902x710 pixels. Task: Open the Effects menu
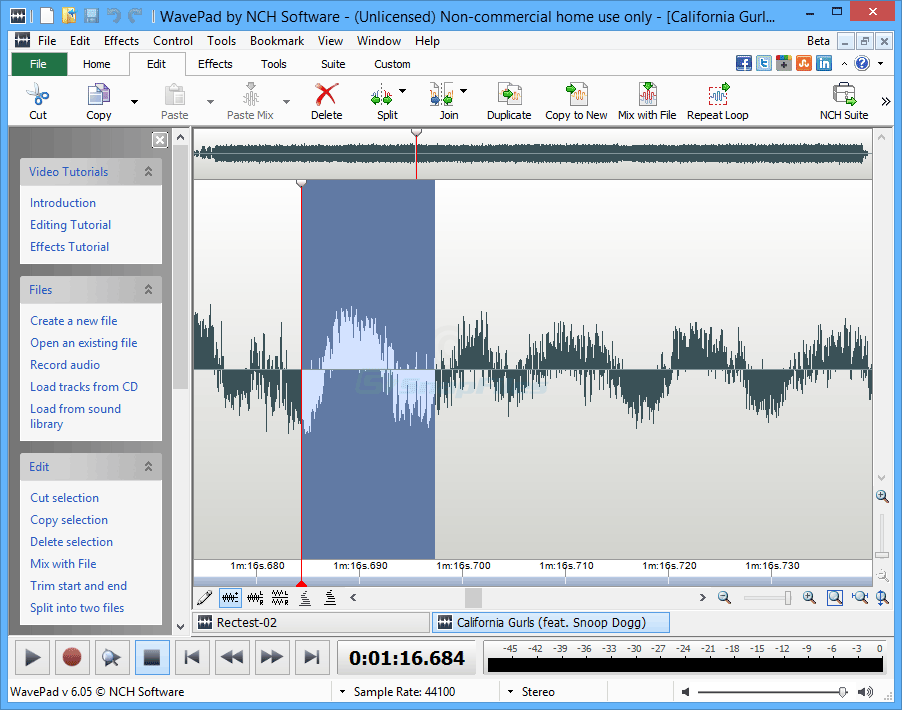pyautogui.click(x=121, y=41)
